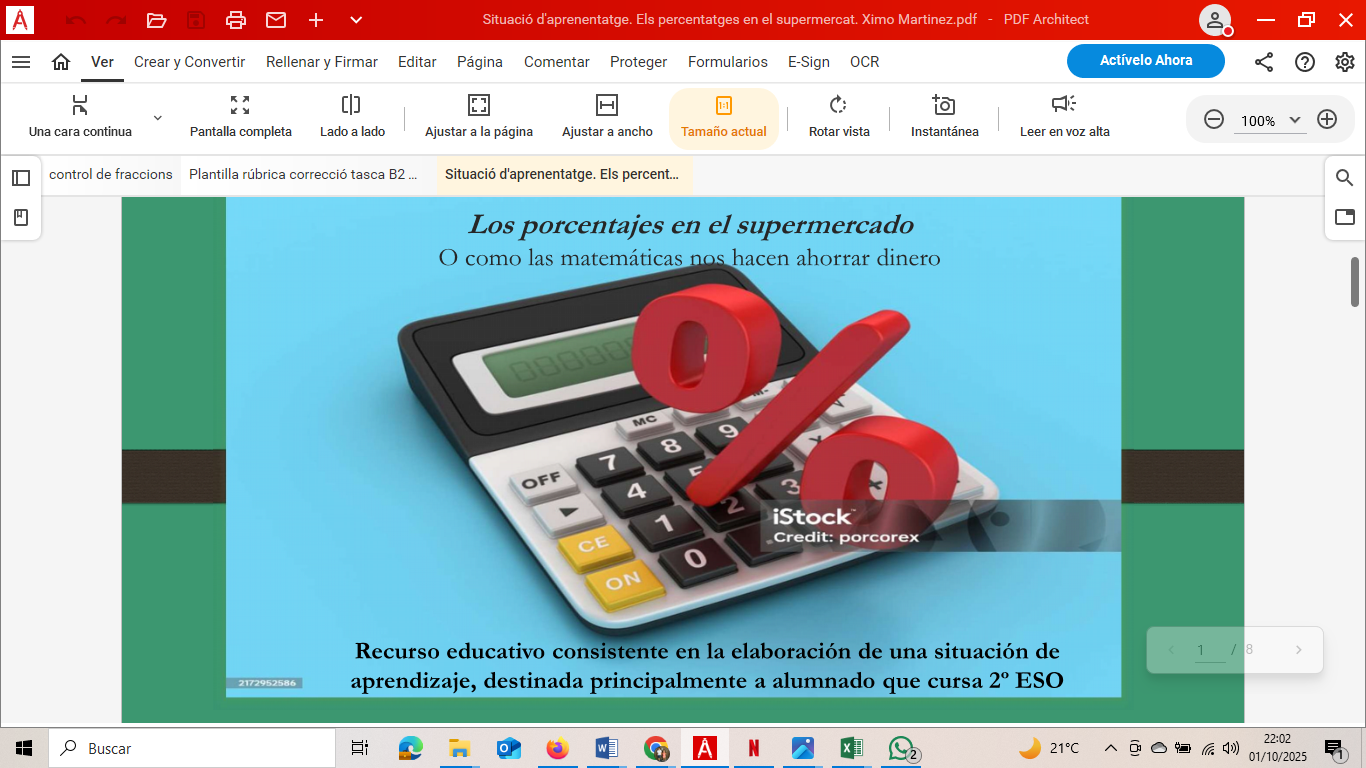
Task: Open the Share icon
Action: 1264,62
